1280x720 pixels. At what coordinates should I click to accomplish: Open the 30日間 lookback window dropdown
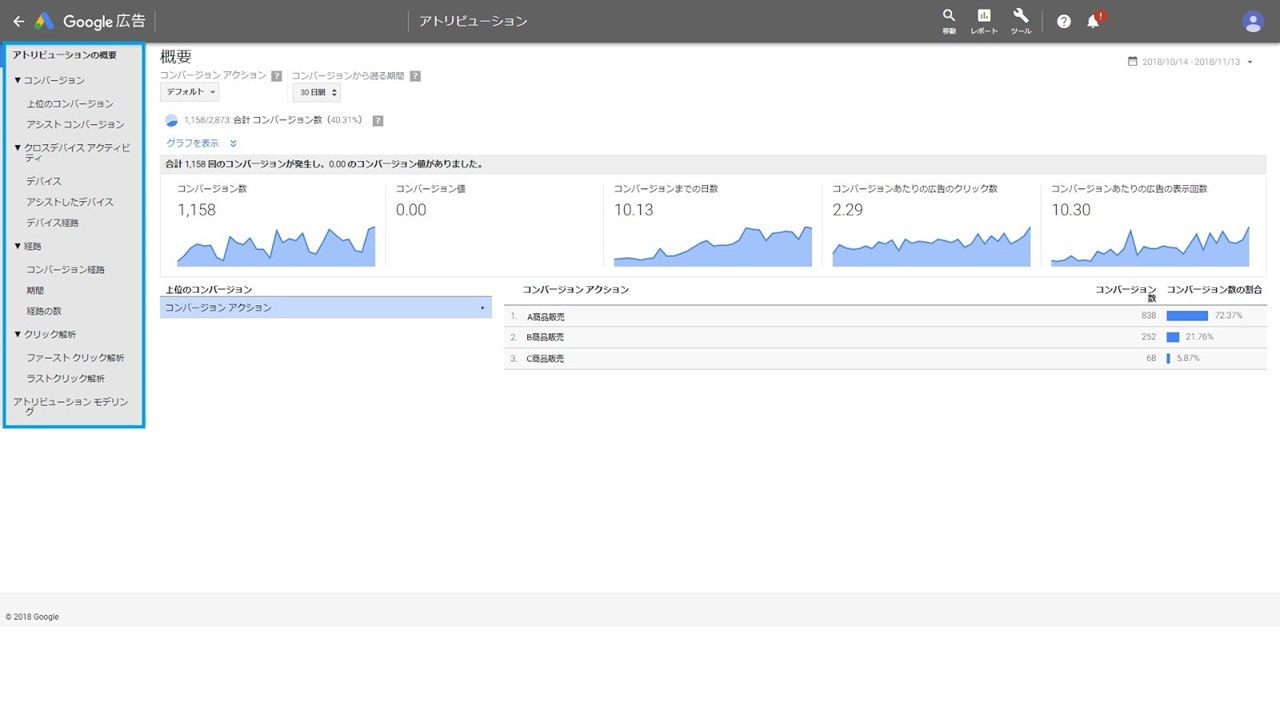(x=317, y=92)
